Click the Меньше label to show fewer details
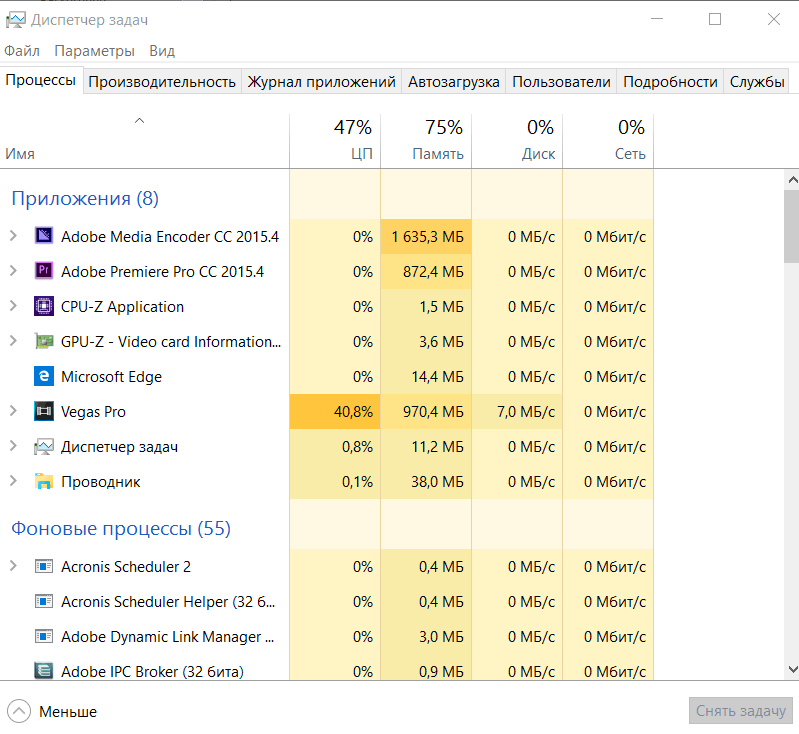The height and width of the screenshot is (734, 799). (68, 712)
